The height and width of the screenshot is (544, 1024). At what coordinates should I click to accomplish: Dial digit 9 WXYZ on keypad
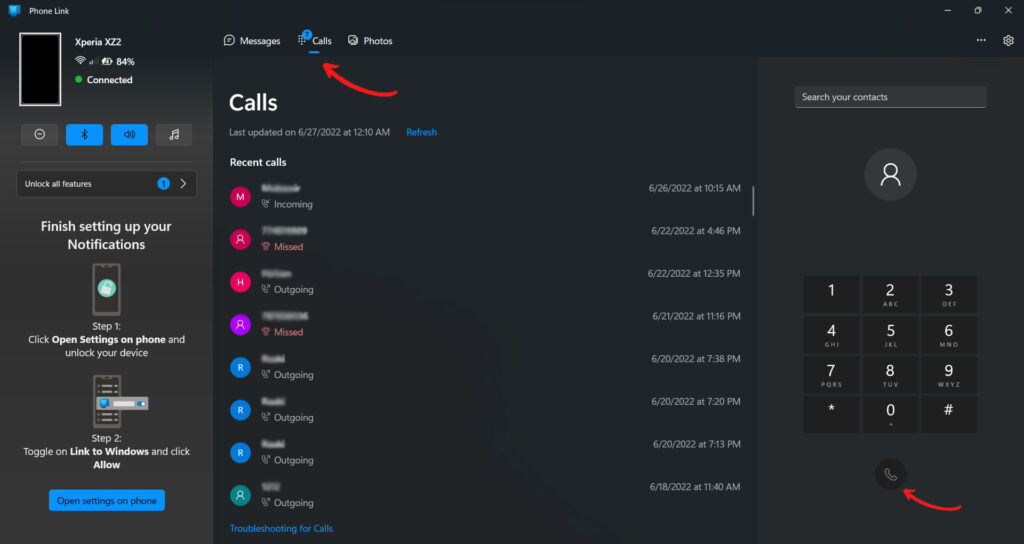[949, 374]
